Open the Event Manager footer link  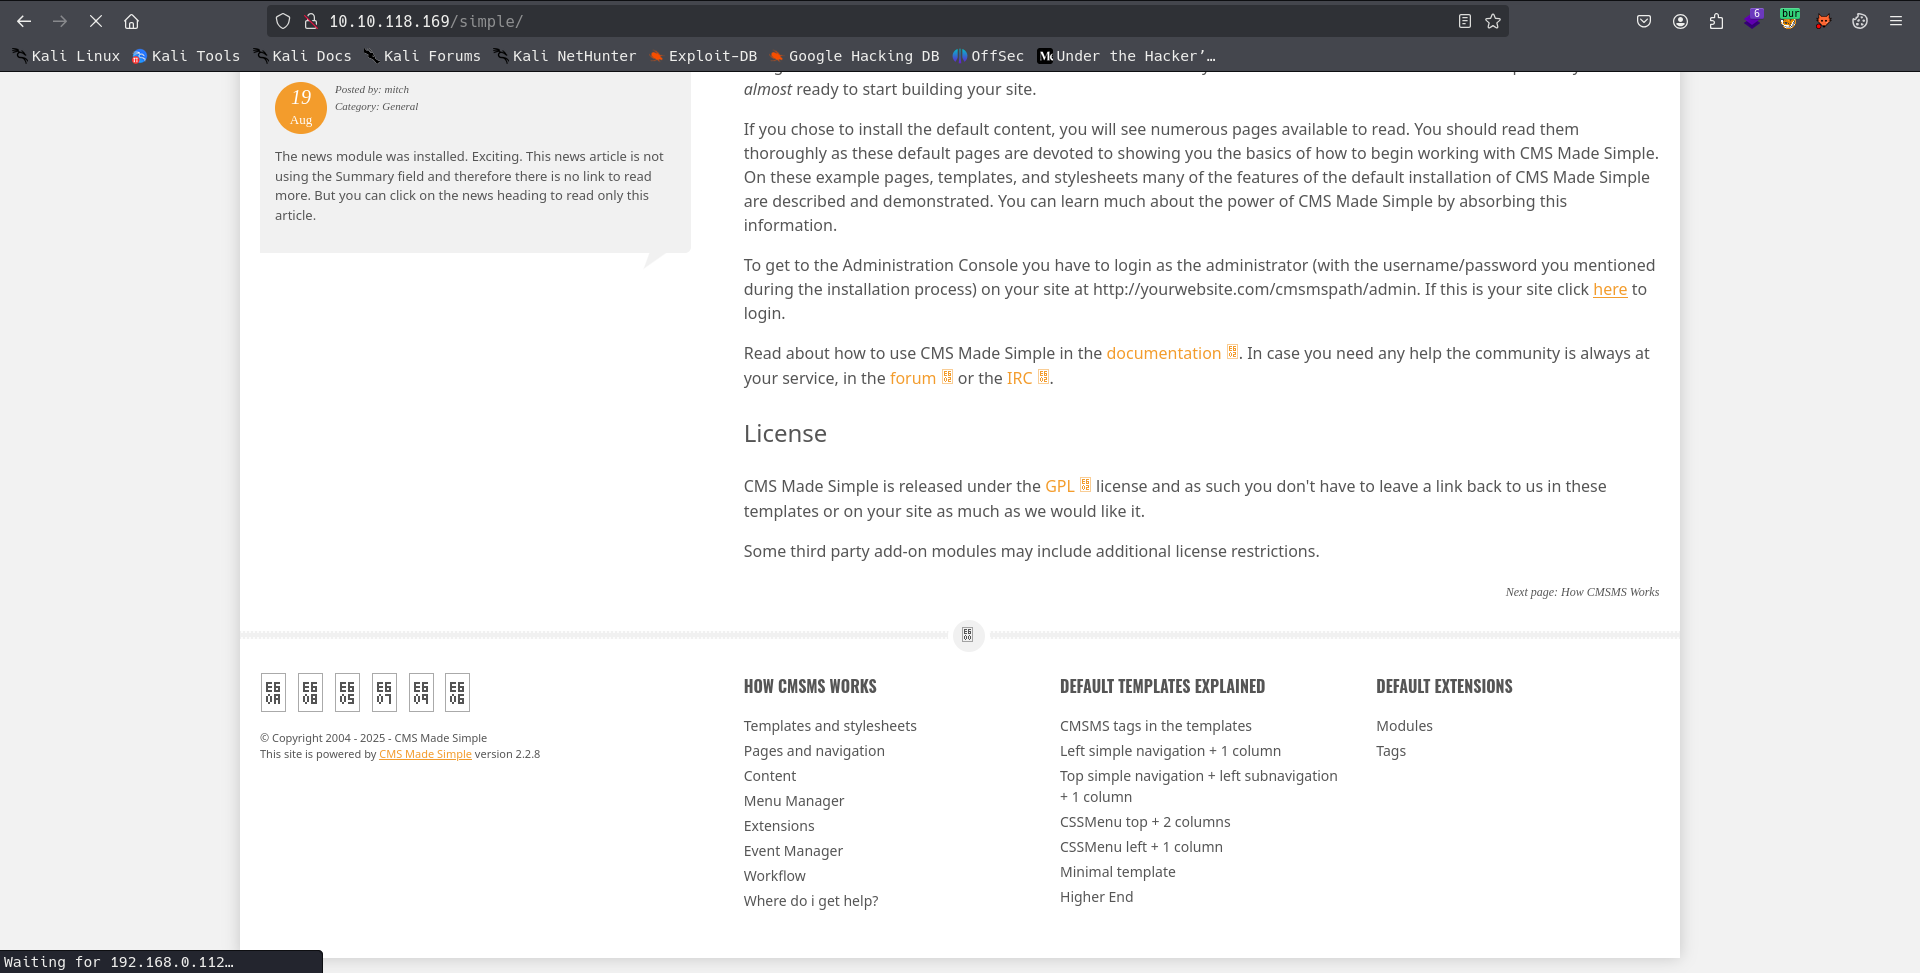pyautogui.click(x=793, y=851)
